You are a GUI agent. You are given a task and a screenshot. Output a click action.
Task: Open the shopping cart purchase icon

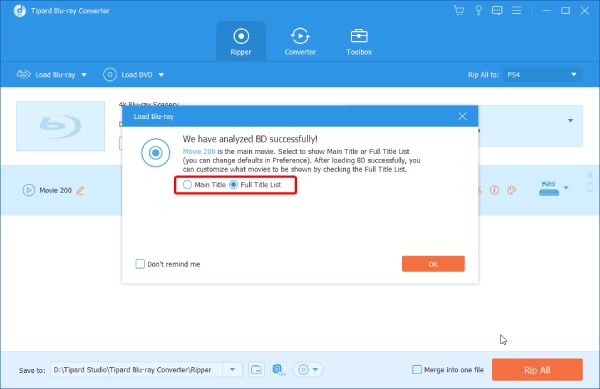pos(458,10)
